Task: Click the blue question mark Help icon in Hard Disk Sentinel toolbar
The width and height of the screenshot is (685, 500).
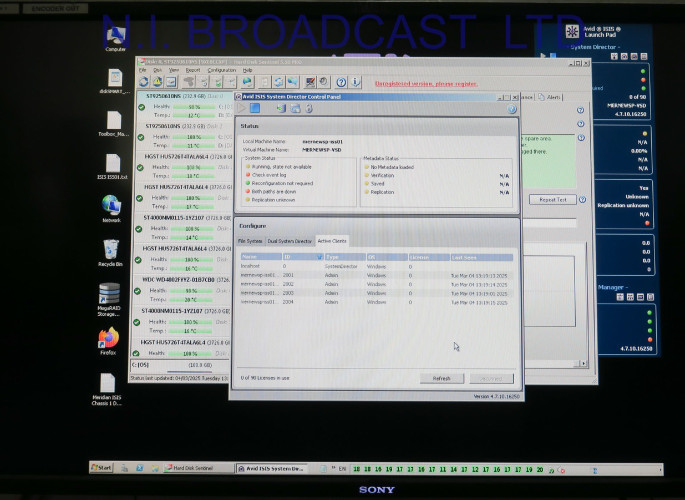Action: coord(341,82)
